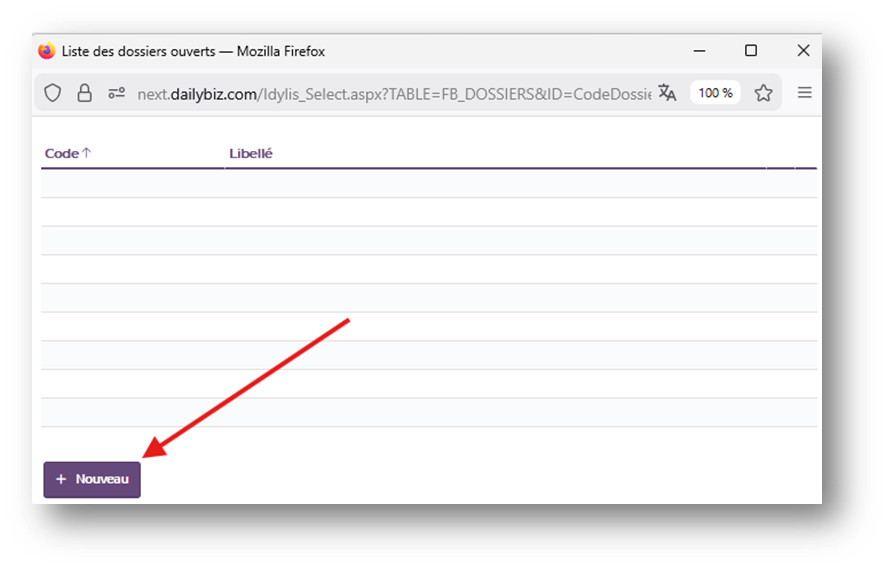The height and width of the screenshot is (569, 887).
Task: Create a new dossier with Nouveau button
Action: (x=92, y=479)
